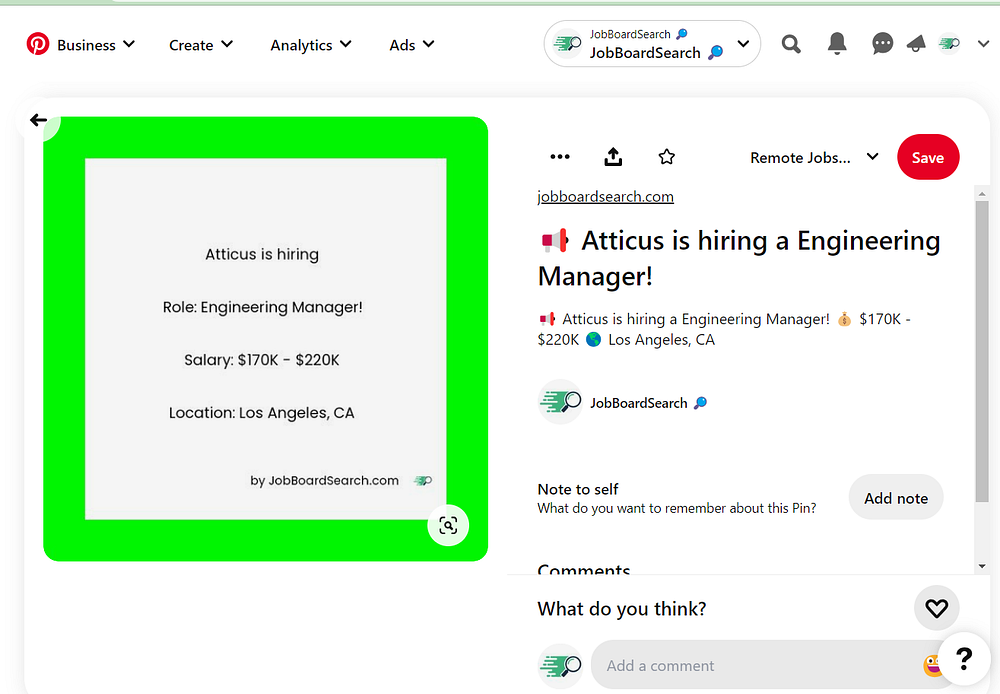This screenshot has width=1000, height=694.
Task: Expand the accounts chevron at far right
Action: tap(983, 44)
